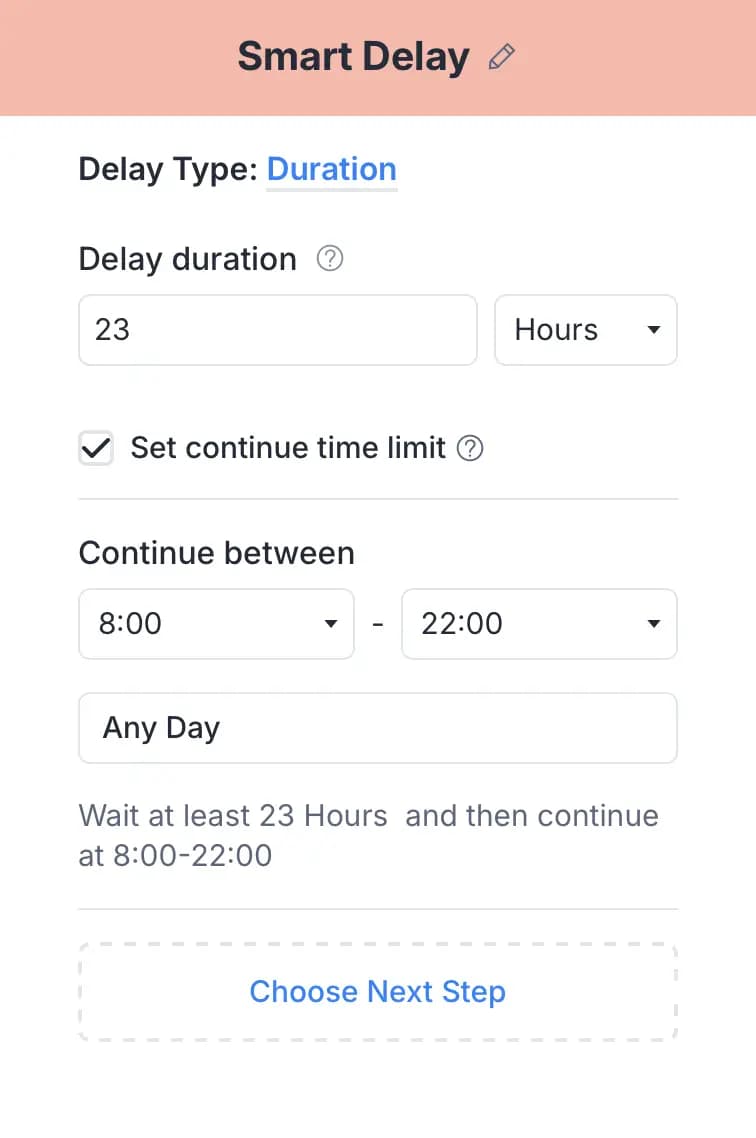
Task: Click the Choose Next Step button
Action: click(378, 991)
